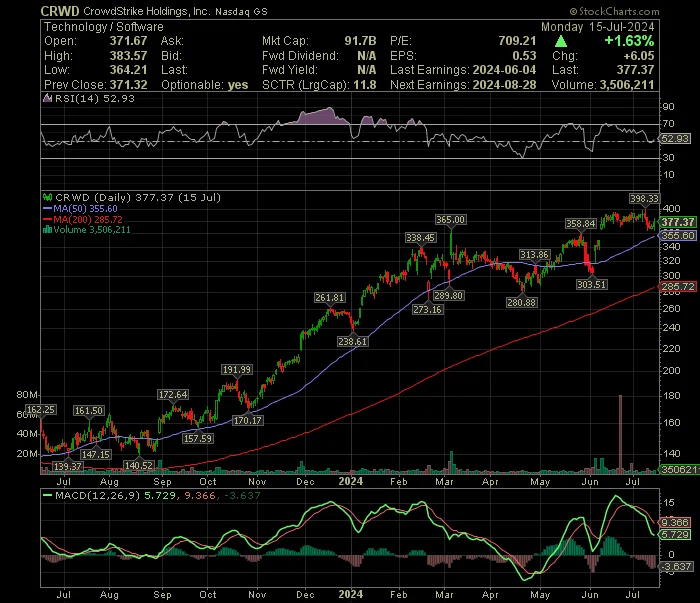Click the 139.37 low price marker
This screenshot has height=603, width=700.
pos(67,466)
